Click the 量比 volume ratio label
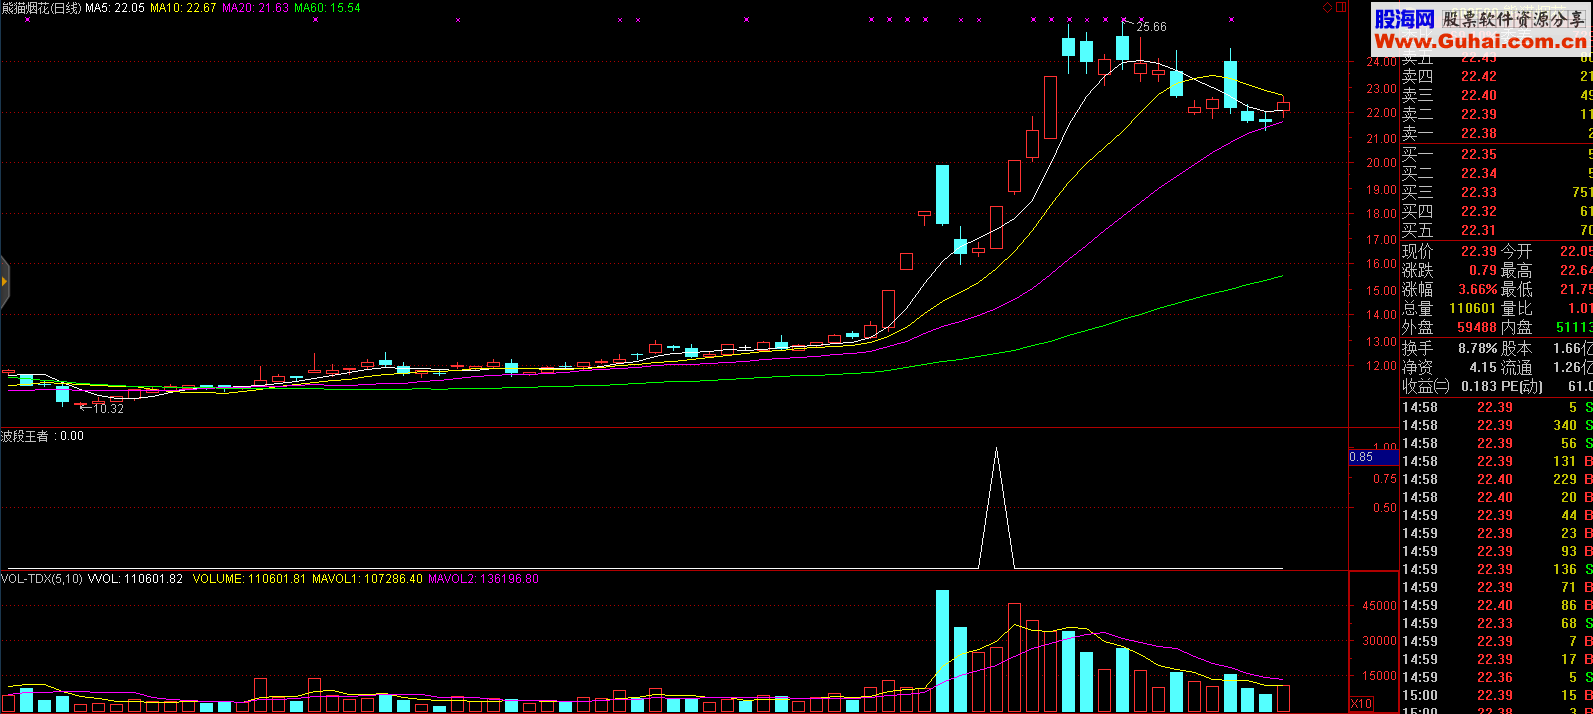Viewport: 1593px width, 714px height. click(x=1516, y=309)
